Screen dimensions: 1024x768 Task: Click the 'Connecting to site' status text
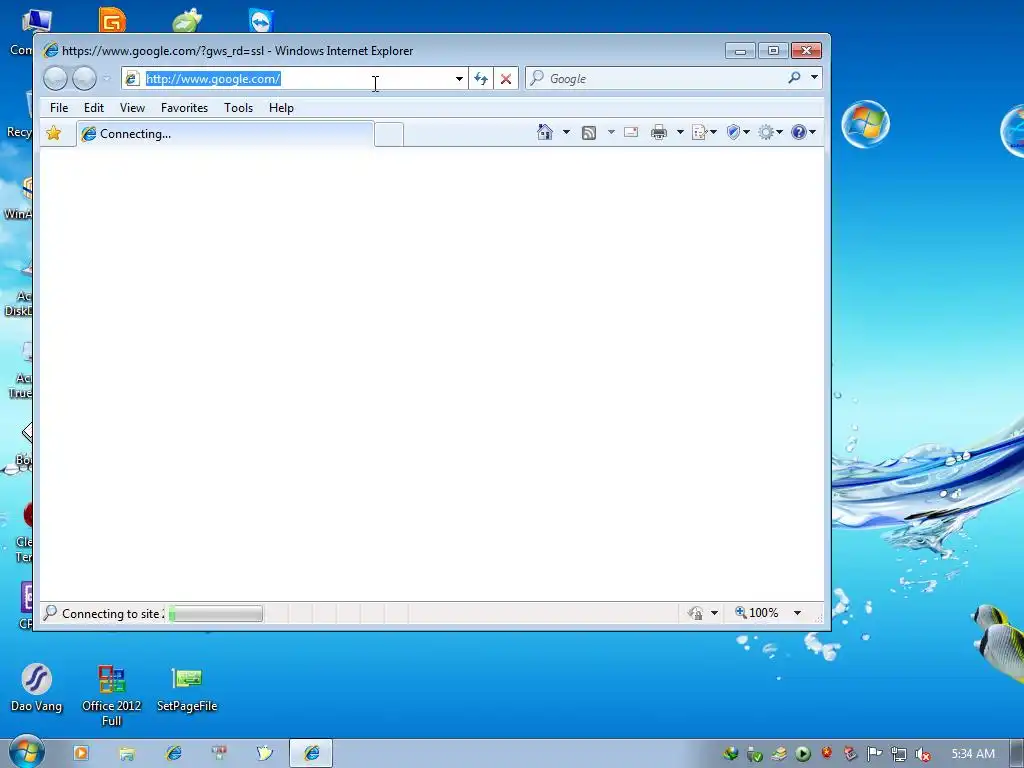[x=112, y=614]
